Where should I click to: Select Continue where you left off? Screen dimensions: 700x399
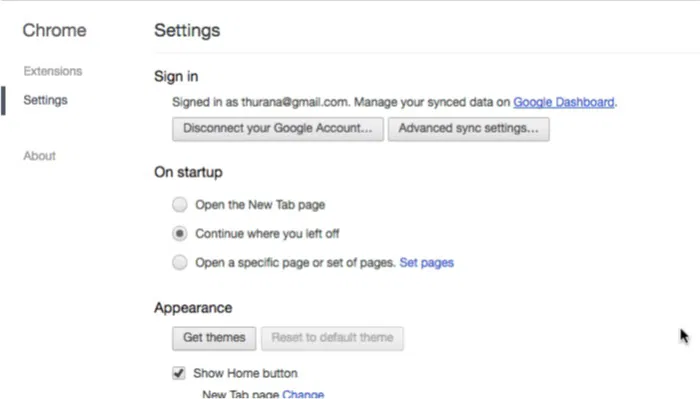click(179, 233)
